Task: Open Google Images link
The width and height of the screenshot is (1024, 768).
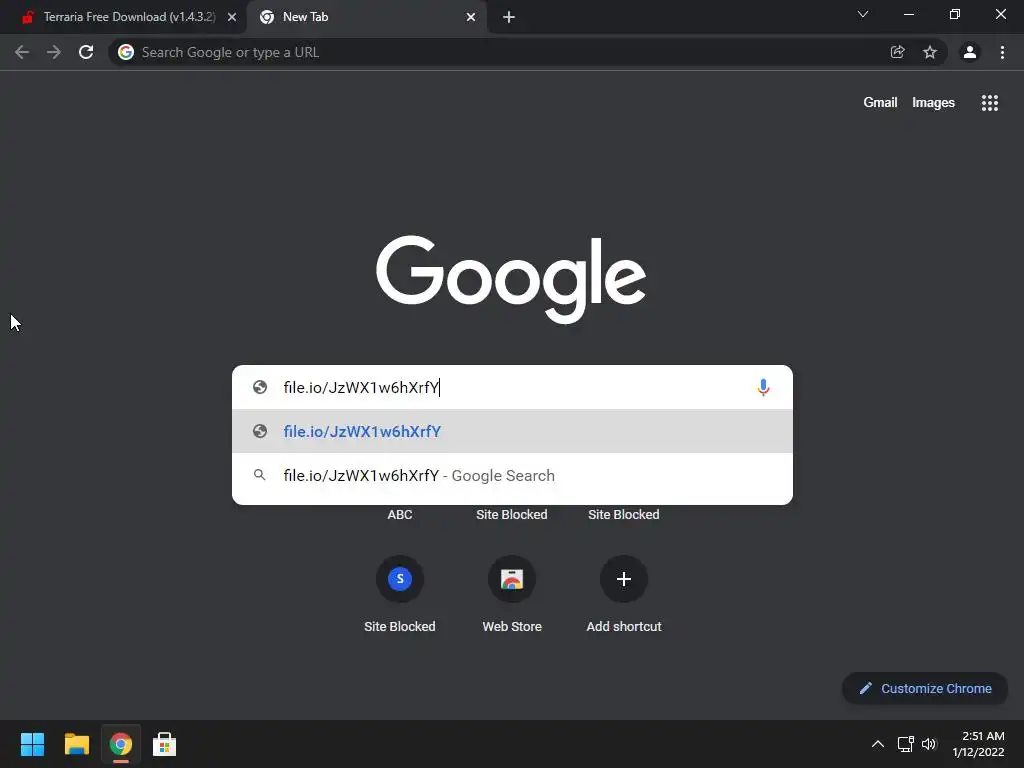Action: coord(933,103)
